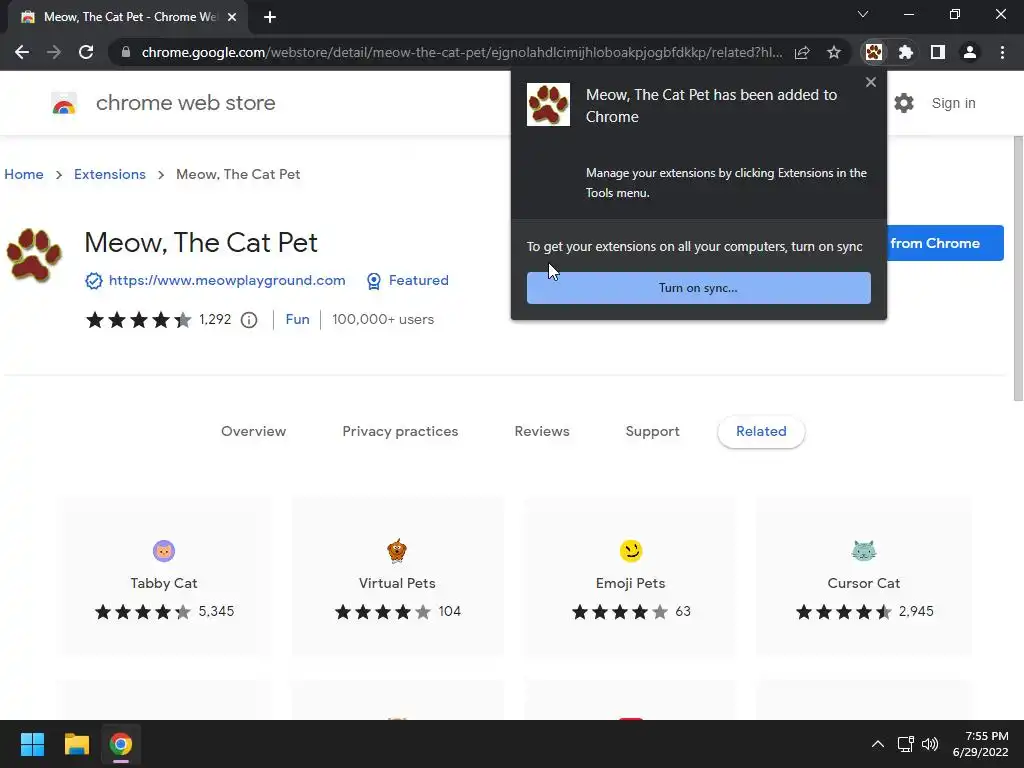Click the 1,292 ratings count

[x=215, y=319]
